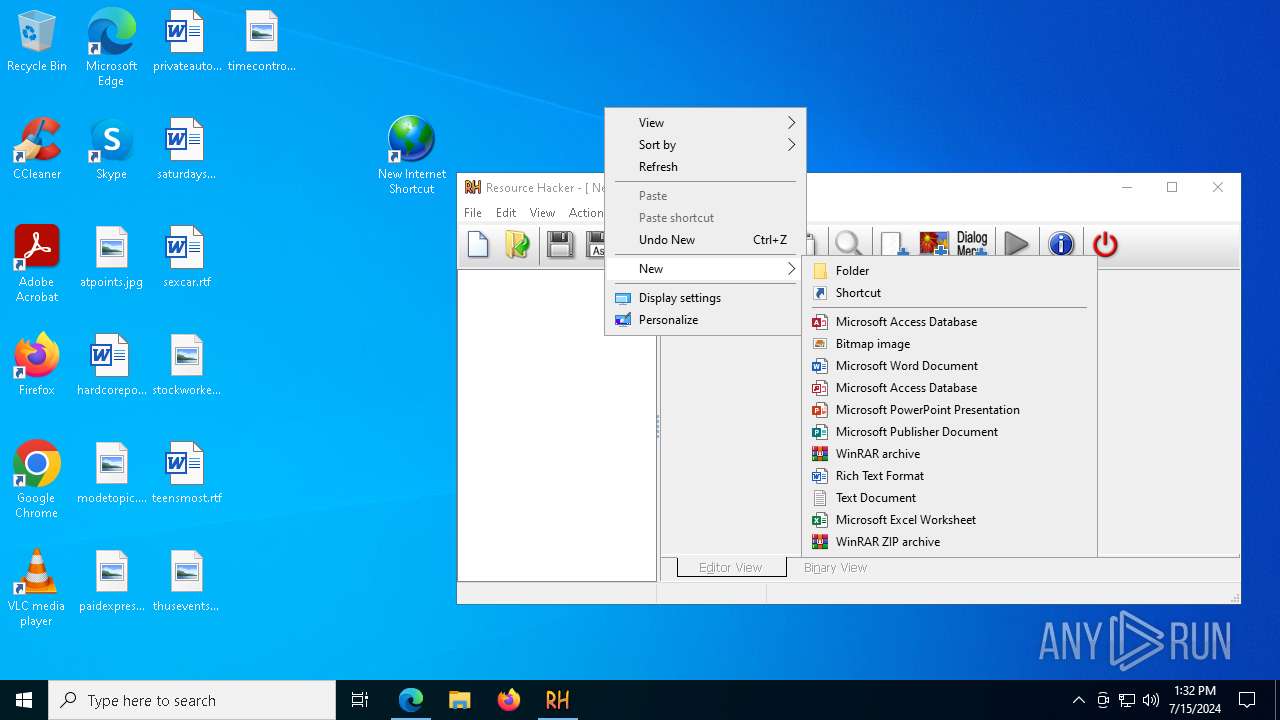The width and height of the screenshot is (1280, 720).
Task: Select the Microsoft Edge desktop shortcut
Action: click(111, 48)
